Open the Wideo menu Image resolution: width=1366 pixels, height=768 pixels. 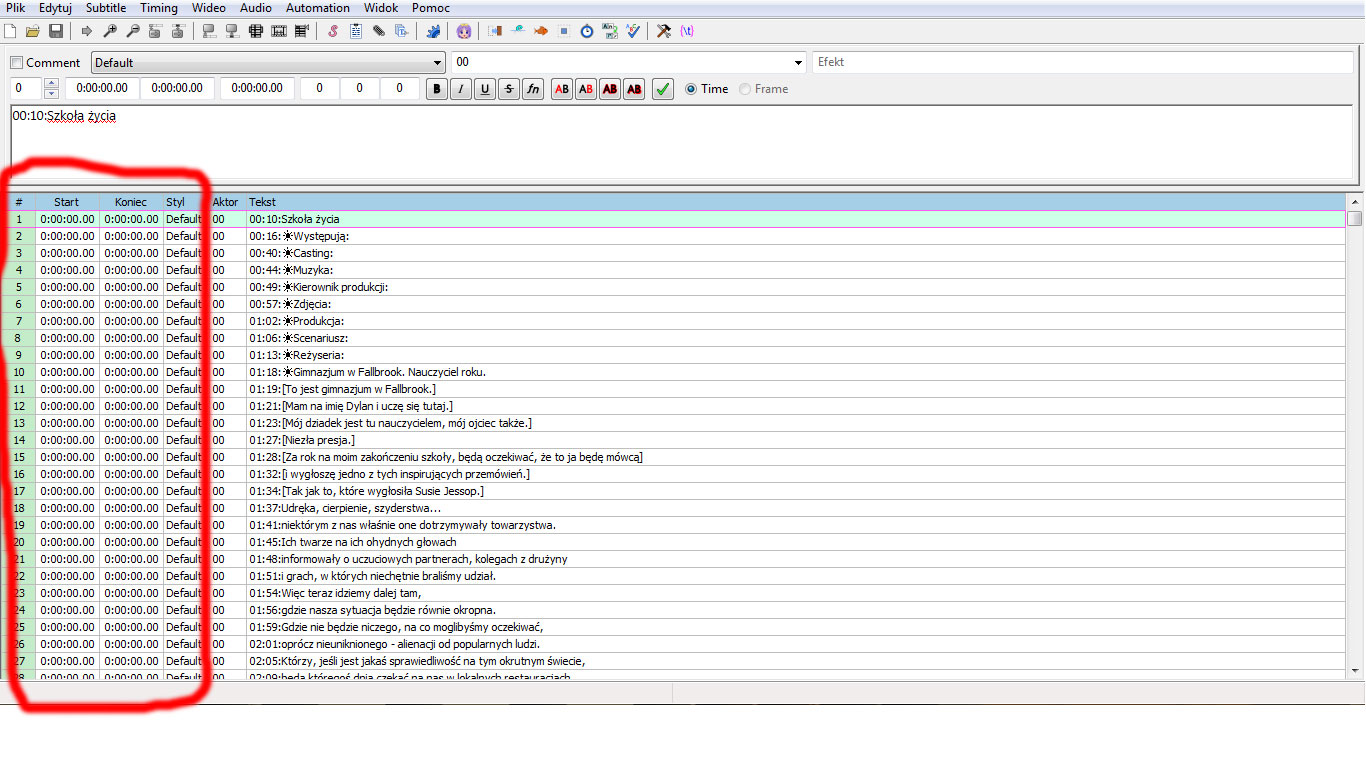[209, 8]
